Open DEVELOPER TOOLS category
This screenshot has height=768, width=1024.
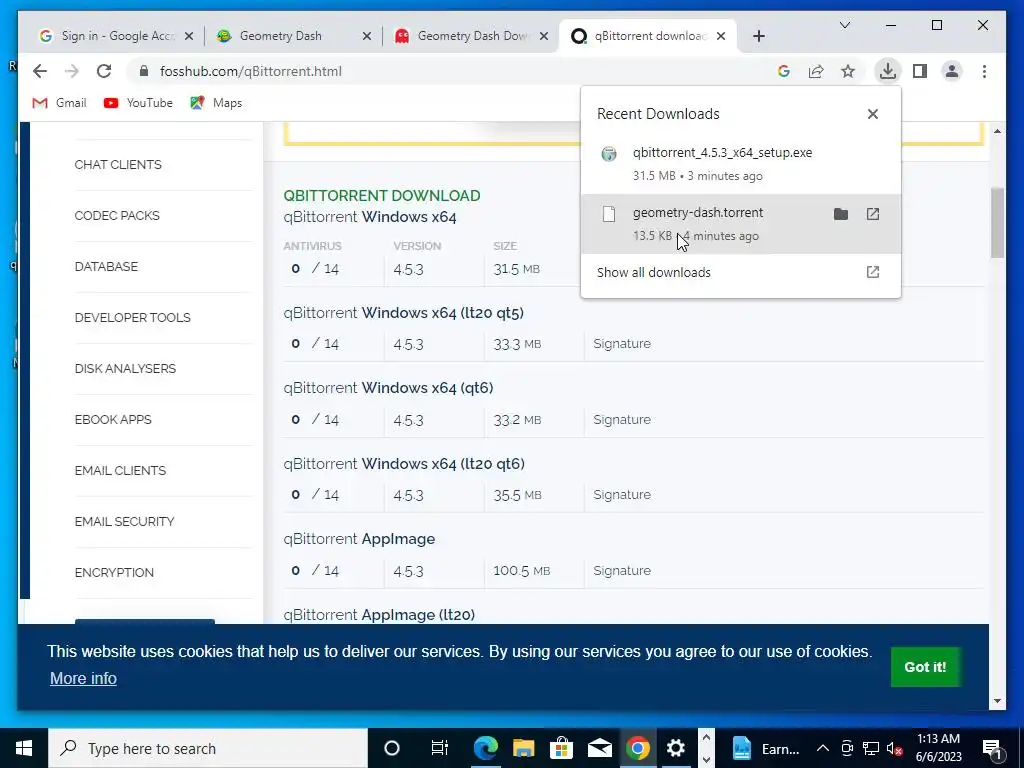pos(133,317)
